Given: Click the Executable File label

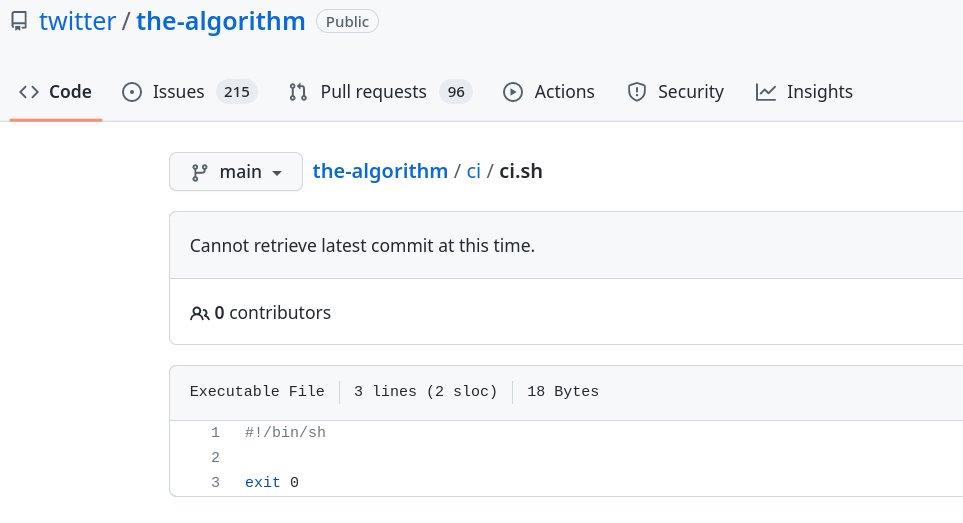Looking at the screenshot, I should (x=257, y=392).
